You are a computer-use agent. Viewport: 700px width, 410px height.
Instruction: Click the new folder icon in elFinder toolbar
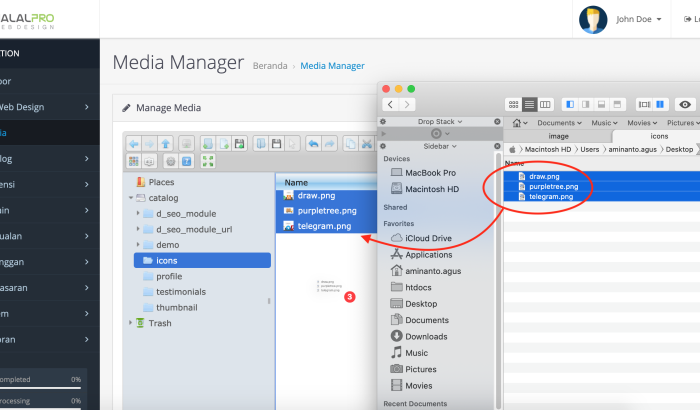[208, 144]
